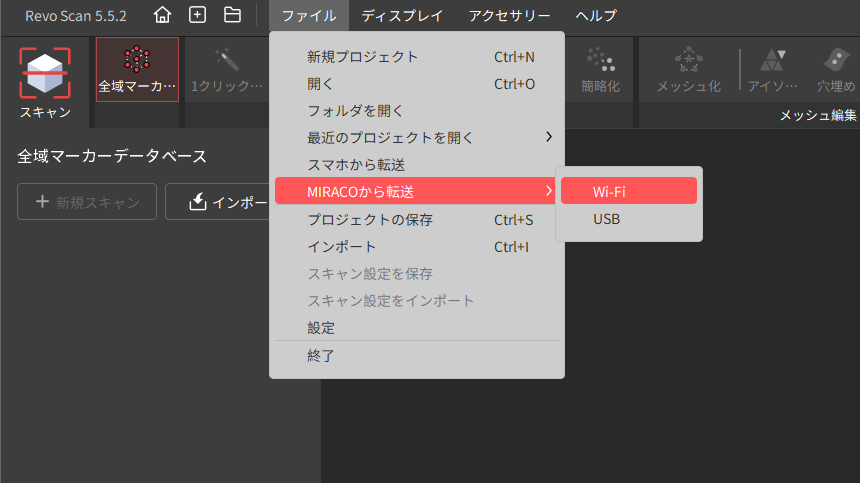Screen dimensions: 860x483
Task: Click the Home icon in title bar
Action: [162, 15]
